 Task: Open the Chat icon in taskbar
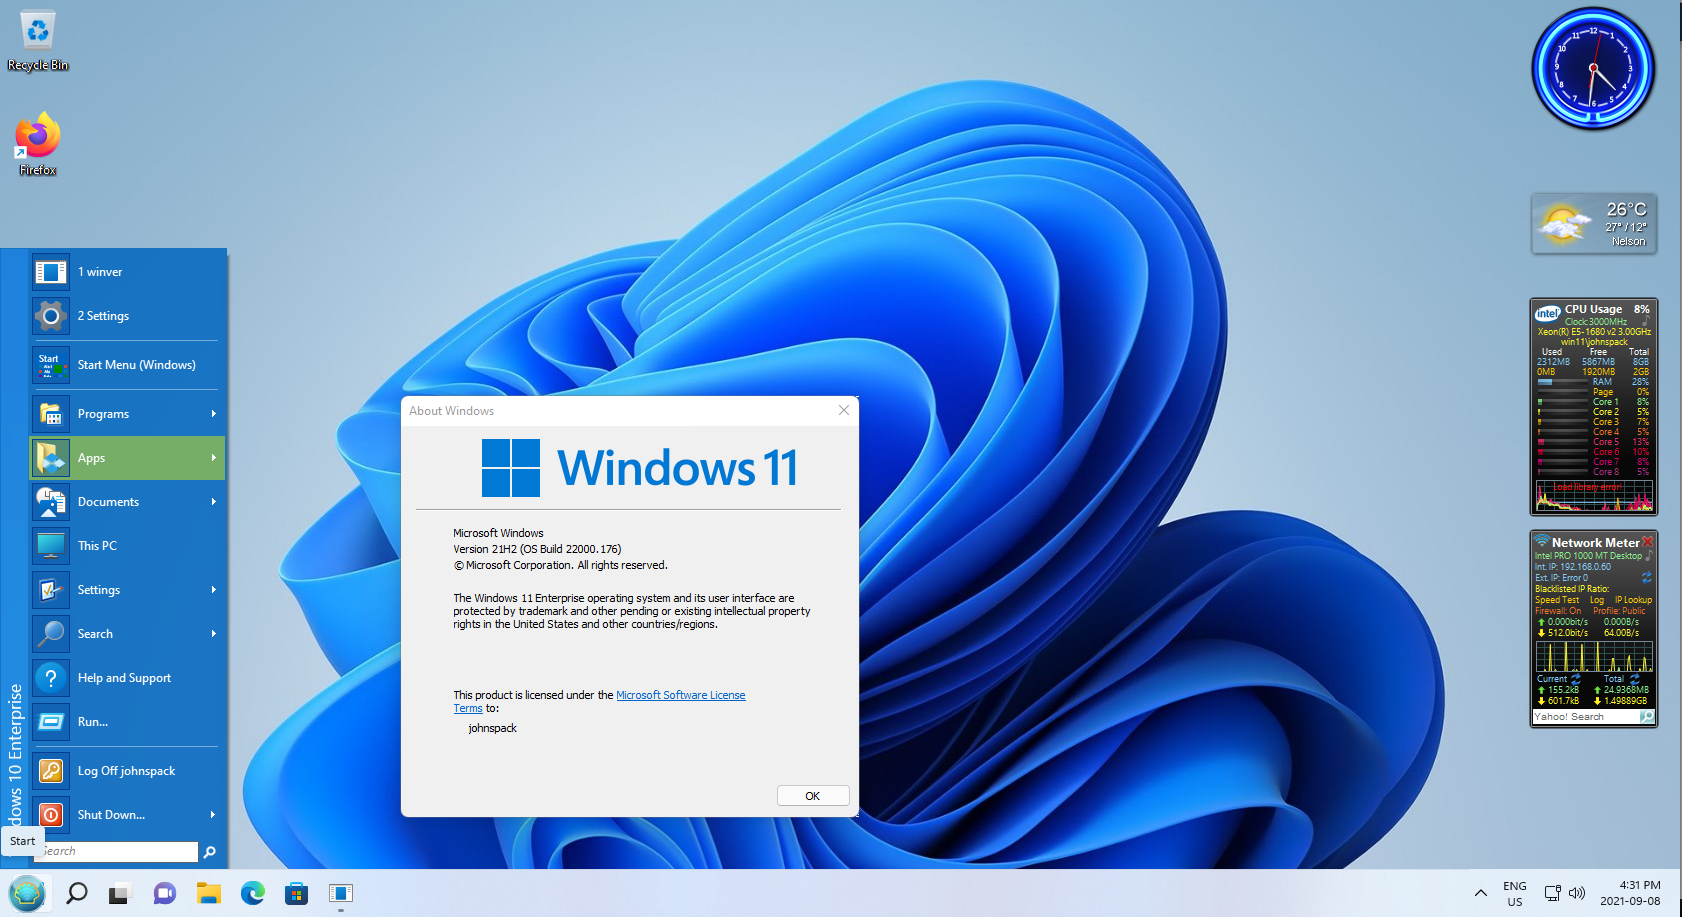coord(164,893)
